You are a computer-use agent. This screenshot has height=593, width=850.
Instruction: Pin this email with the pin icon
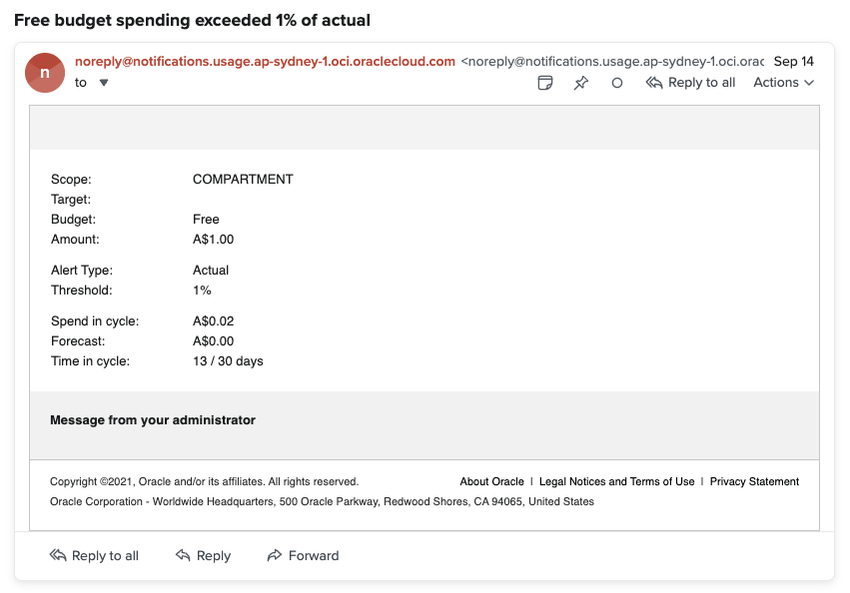(581, 83)
